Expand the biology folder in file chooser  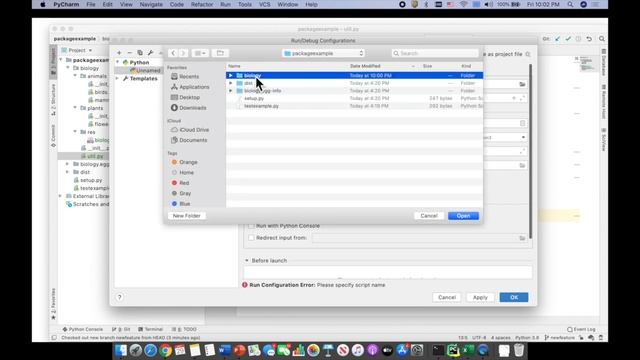point(231,76)
